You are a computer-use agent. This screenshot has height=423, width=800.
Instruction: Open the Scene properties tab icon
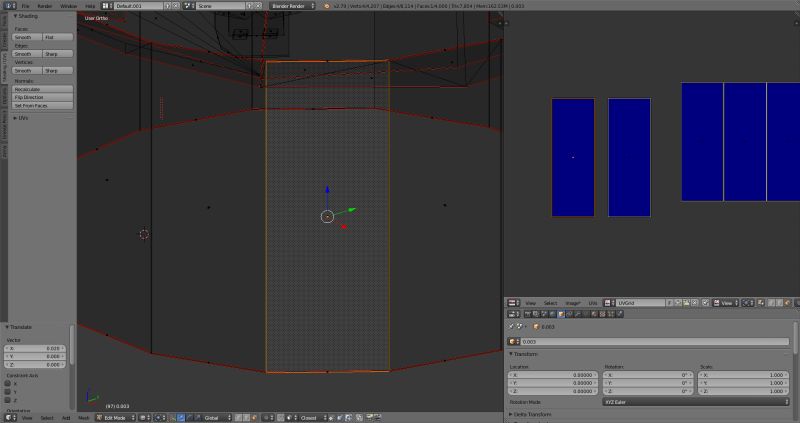pos(544,314)
